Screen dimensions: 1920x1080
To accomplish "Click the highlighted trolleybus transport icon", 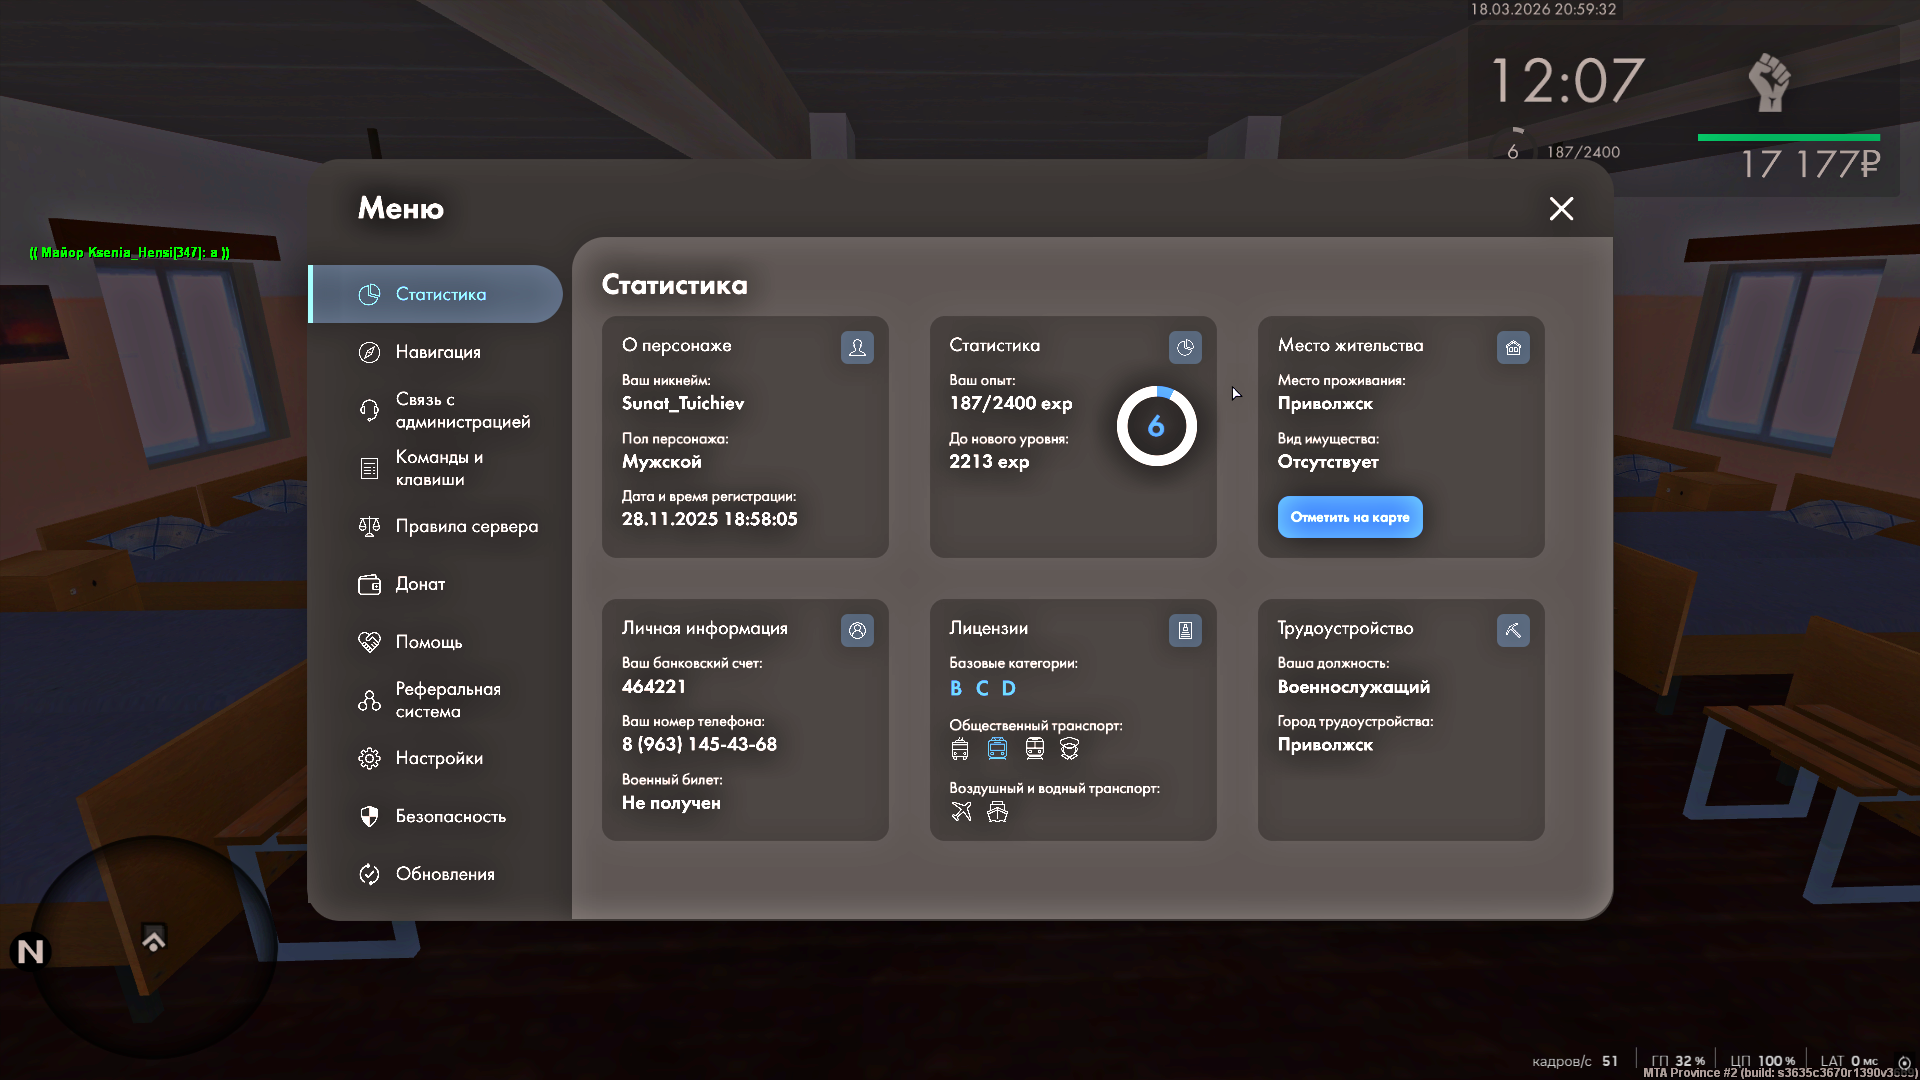I will click(x=997, y=749).
